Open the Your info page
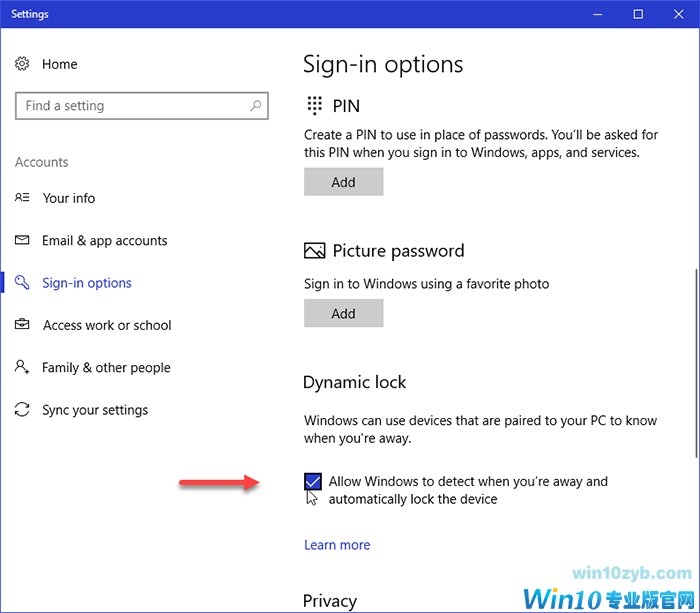Screen dimensions: 700x613 pos(69,198)
